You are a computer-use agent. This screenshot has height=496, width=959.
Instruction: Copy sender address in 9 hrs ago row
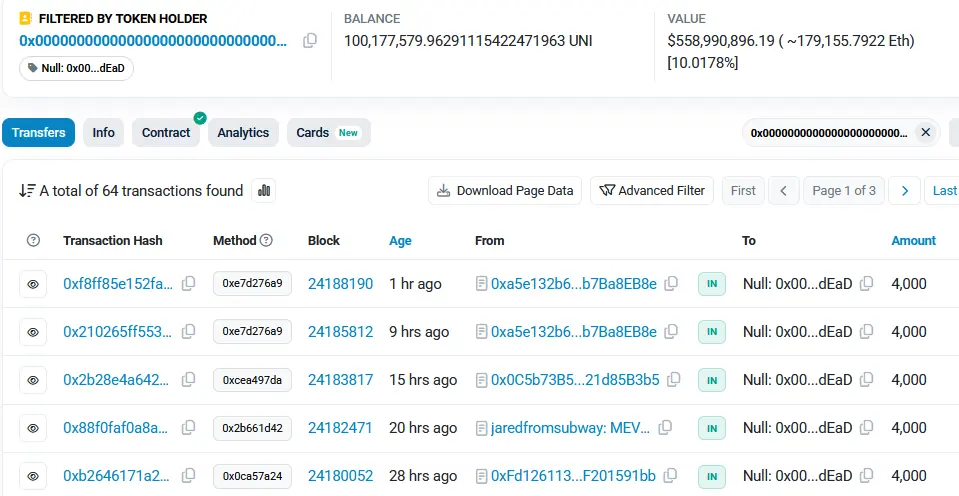click(x=672, y=331)
